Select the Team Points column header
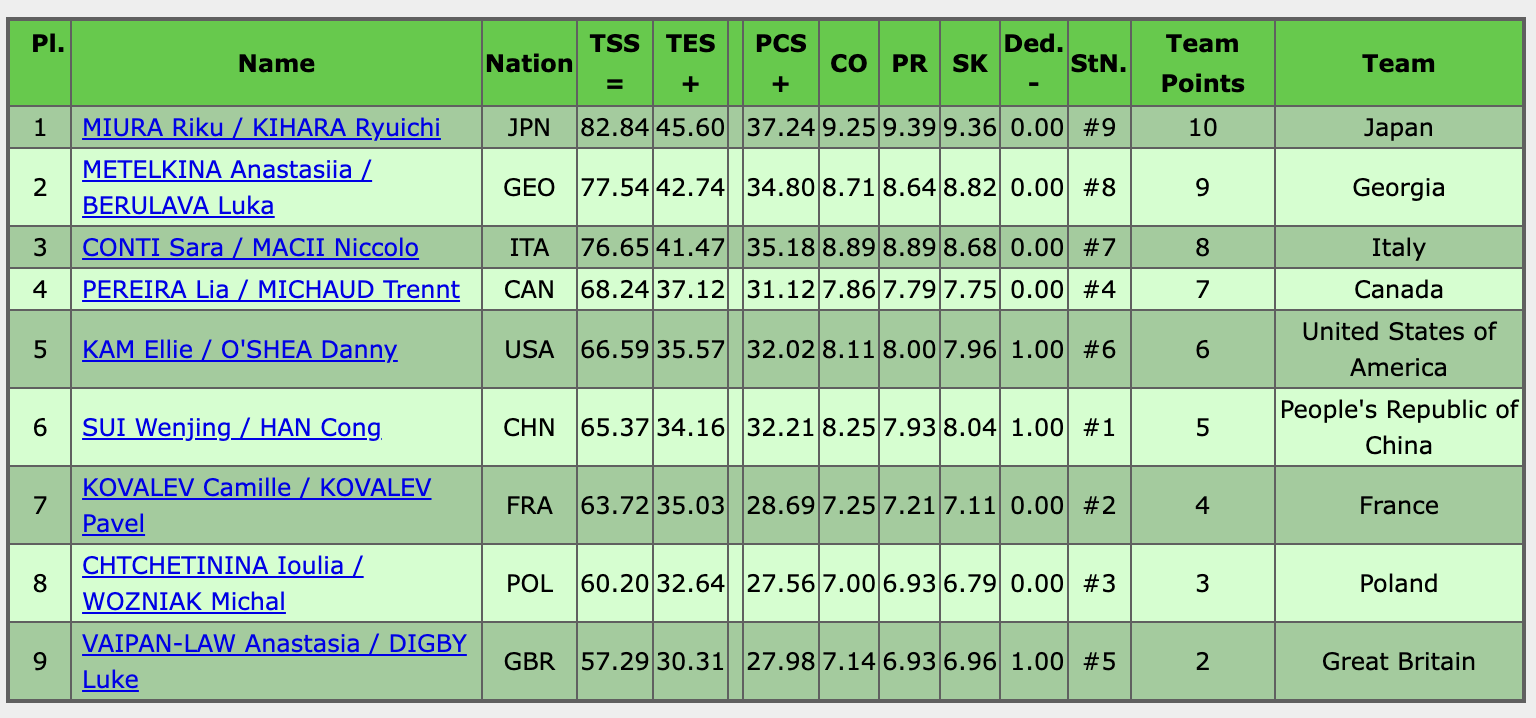 1202,64
